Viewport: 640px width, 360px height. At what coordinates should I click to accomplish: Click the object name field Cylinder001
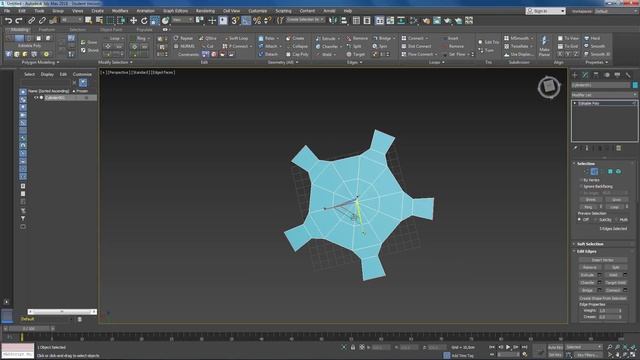coord(601,85)
